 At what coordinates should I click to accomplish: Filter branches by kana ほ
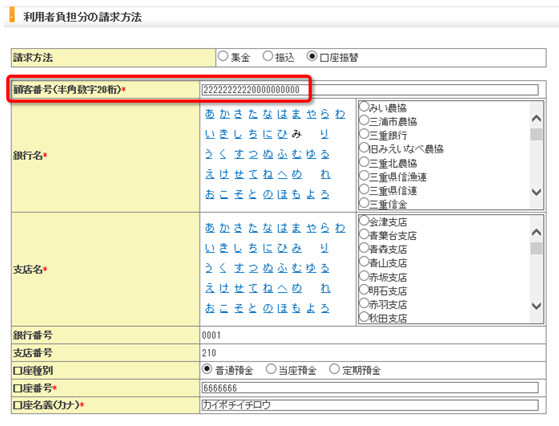click(x=282, y=308)
